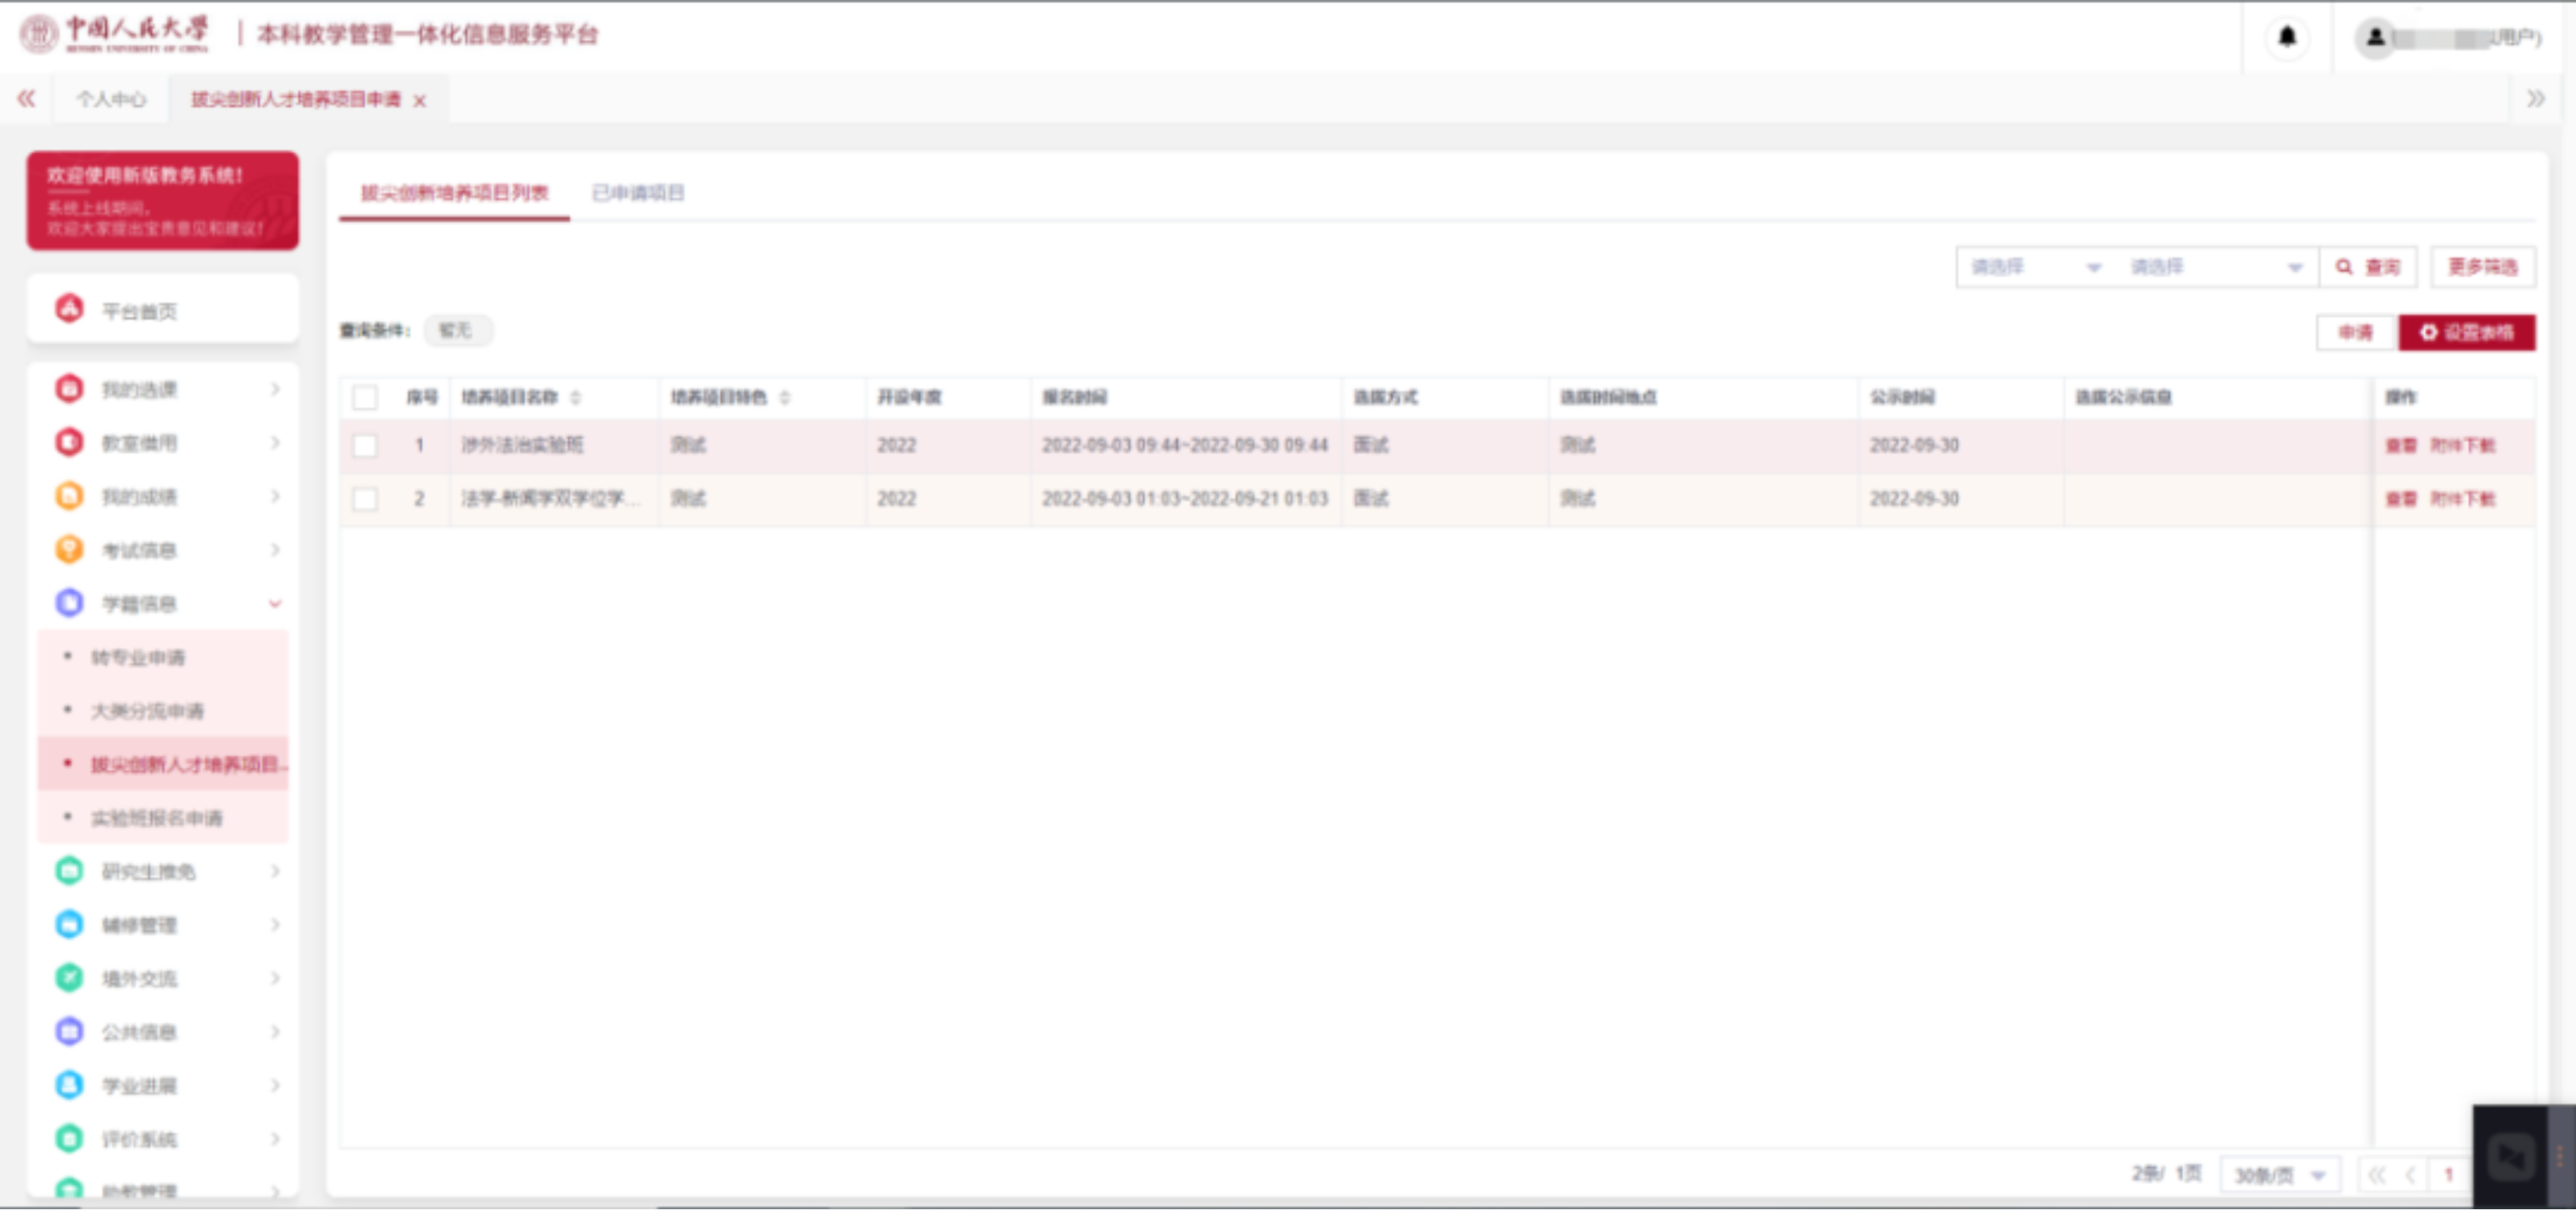Screen dimensions: 2576x1210
Task: Collapse the 学籍信息 menu chevron
Action: [x=274, y=603]
